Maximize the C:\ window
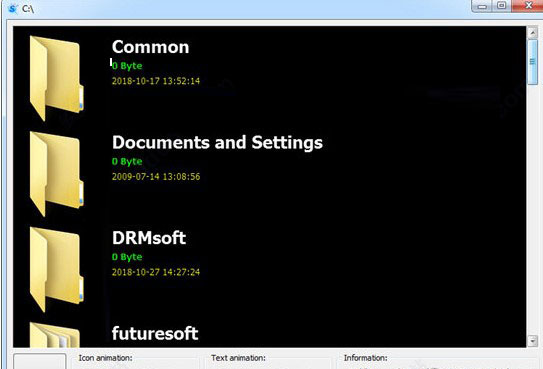 [501, 6]
